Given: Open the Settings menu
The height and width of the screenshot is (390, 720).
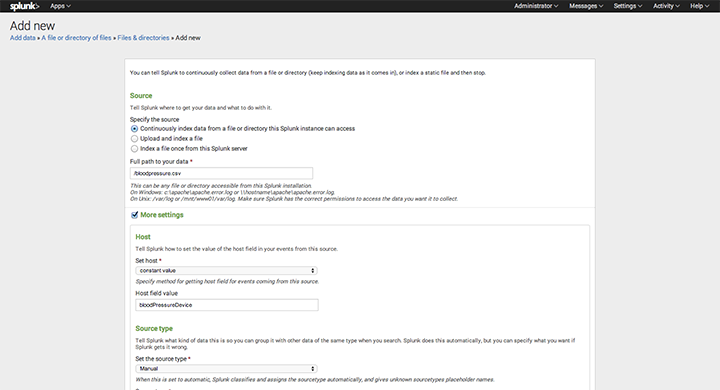Looking at the screenshot, I should click(x=628, y=6).
